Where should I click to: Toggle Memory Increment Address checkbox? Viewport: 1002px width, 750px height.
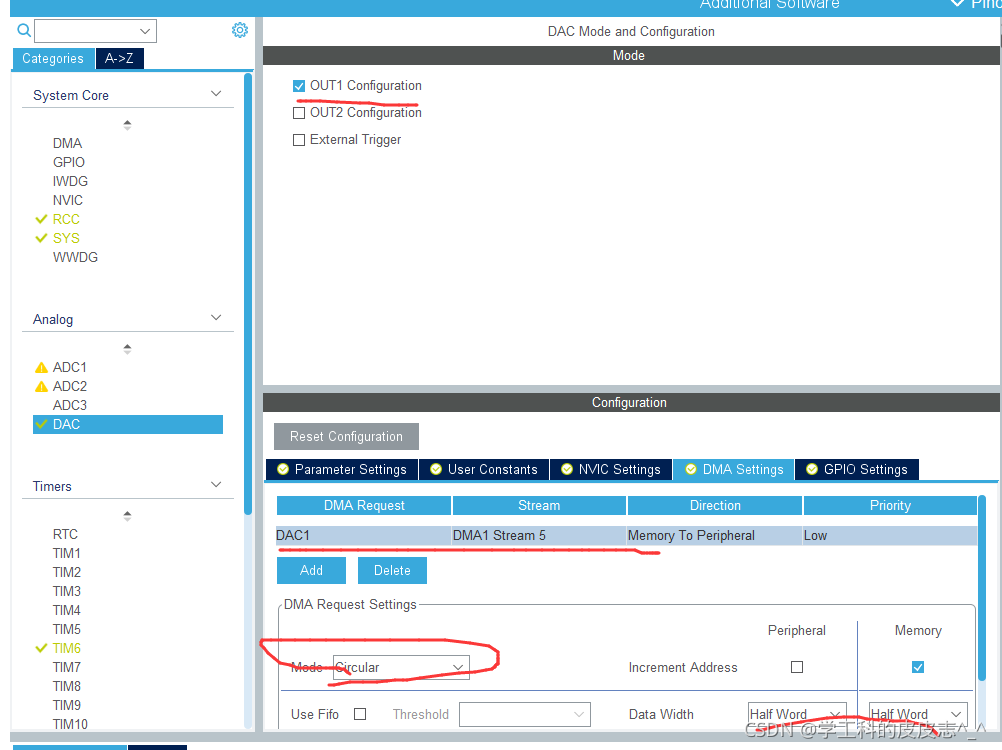pyautogui.click(x=918, y=667)
